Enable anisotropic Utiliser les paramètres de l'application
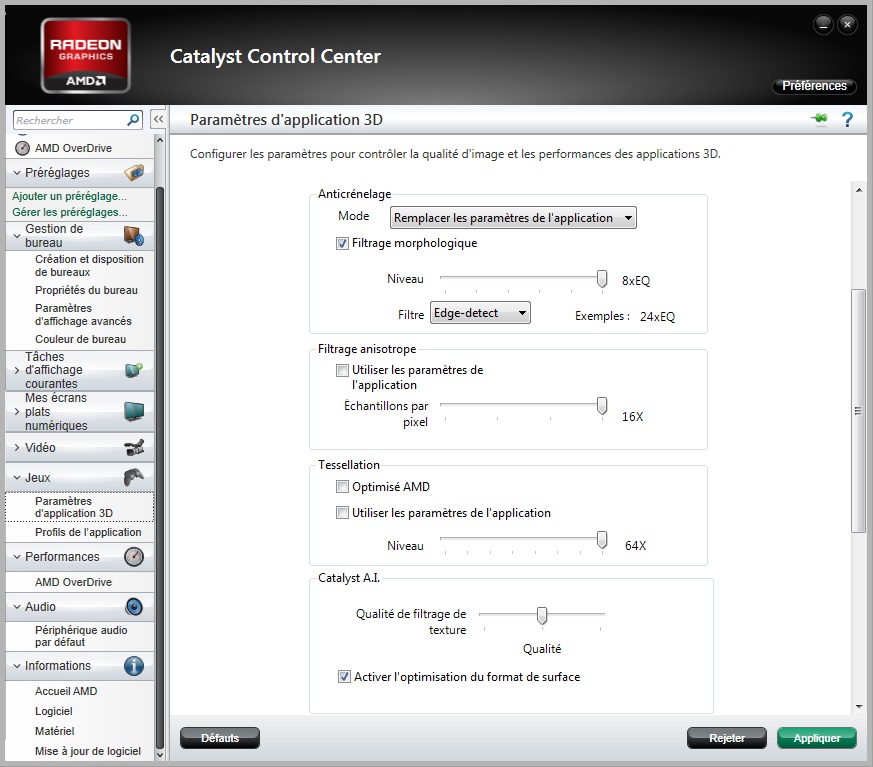This screenshot has height=767, width=873. tap(342, 370)
